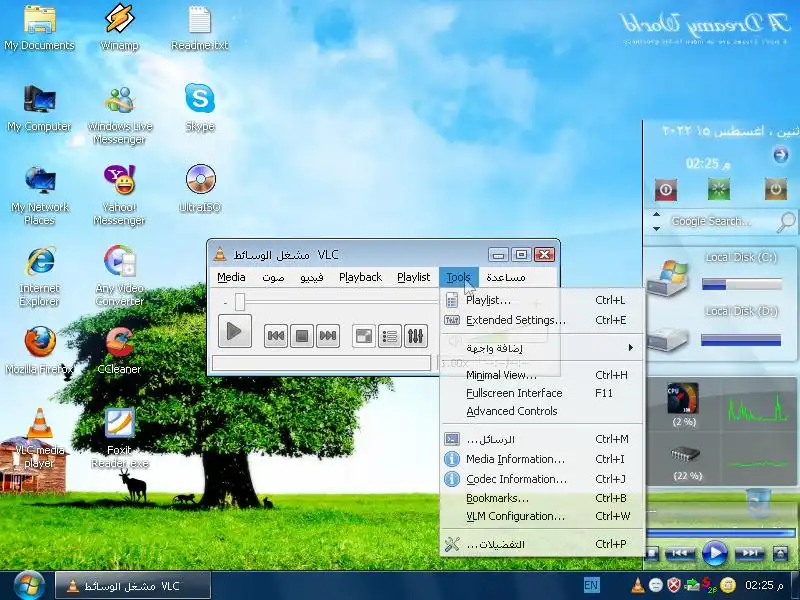
Task: Click Local Disk (D:) drive gadget
Action: (x=714, y=329)
